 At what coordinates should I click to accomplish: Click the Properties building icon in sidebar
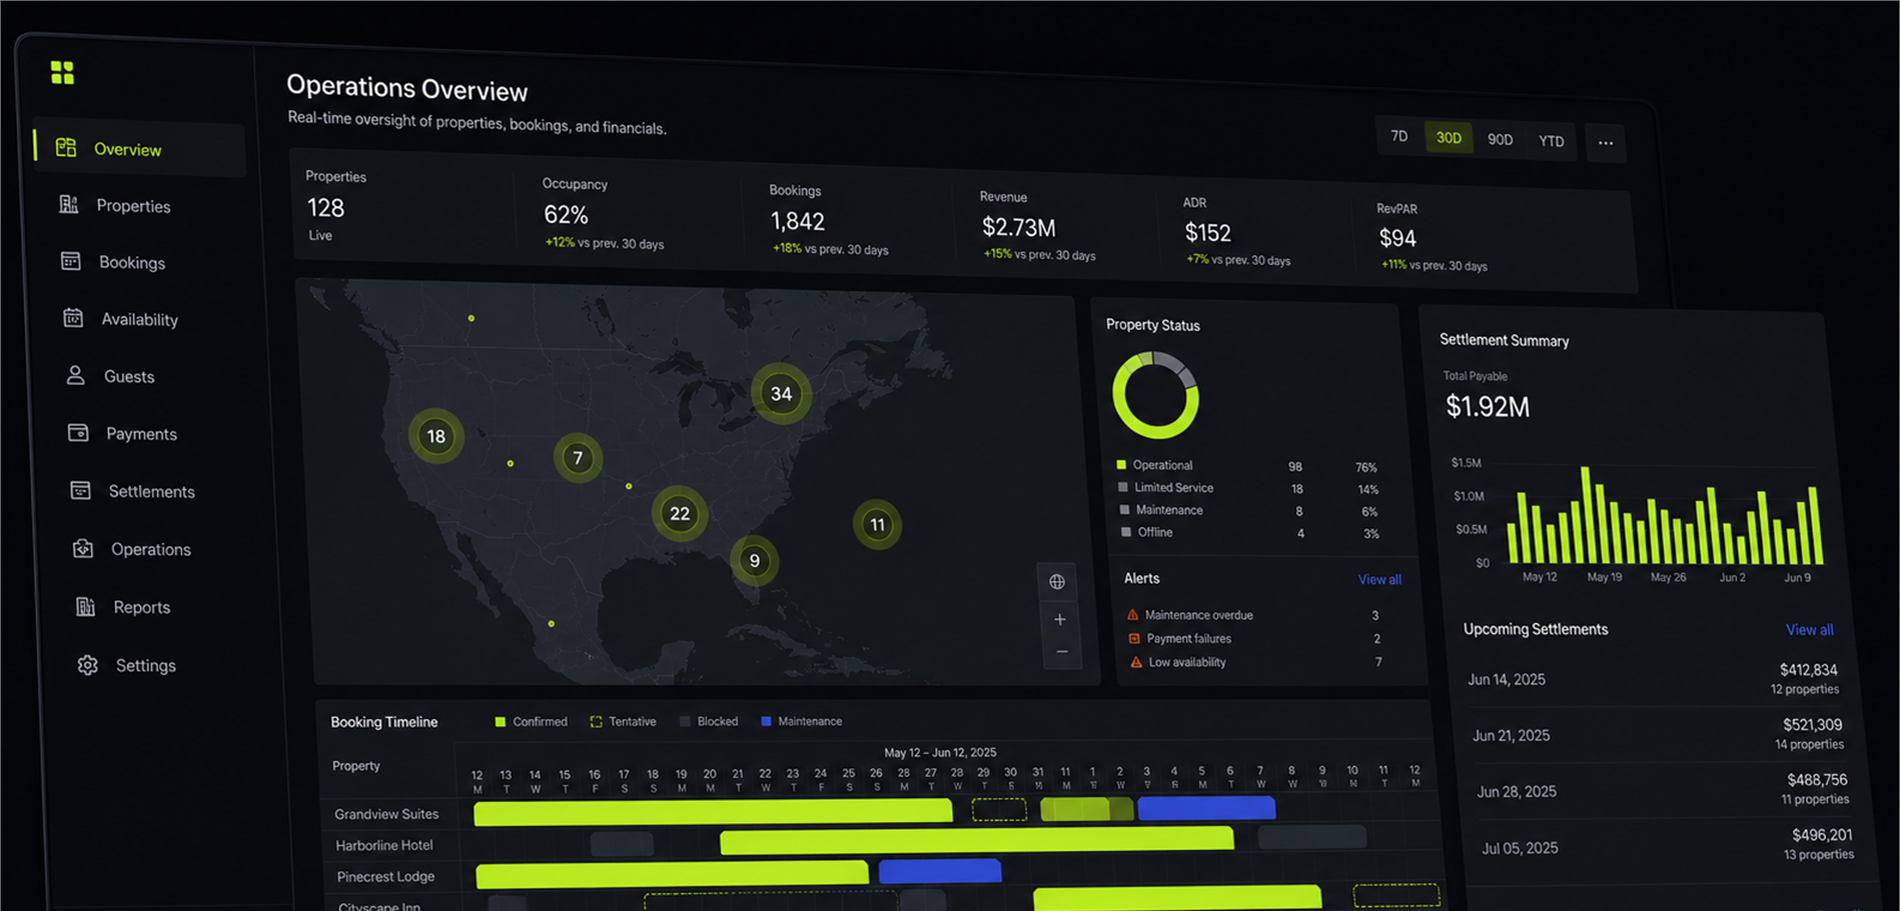[69, 204]
